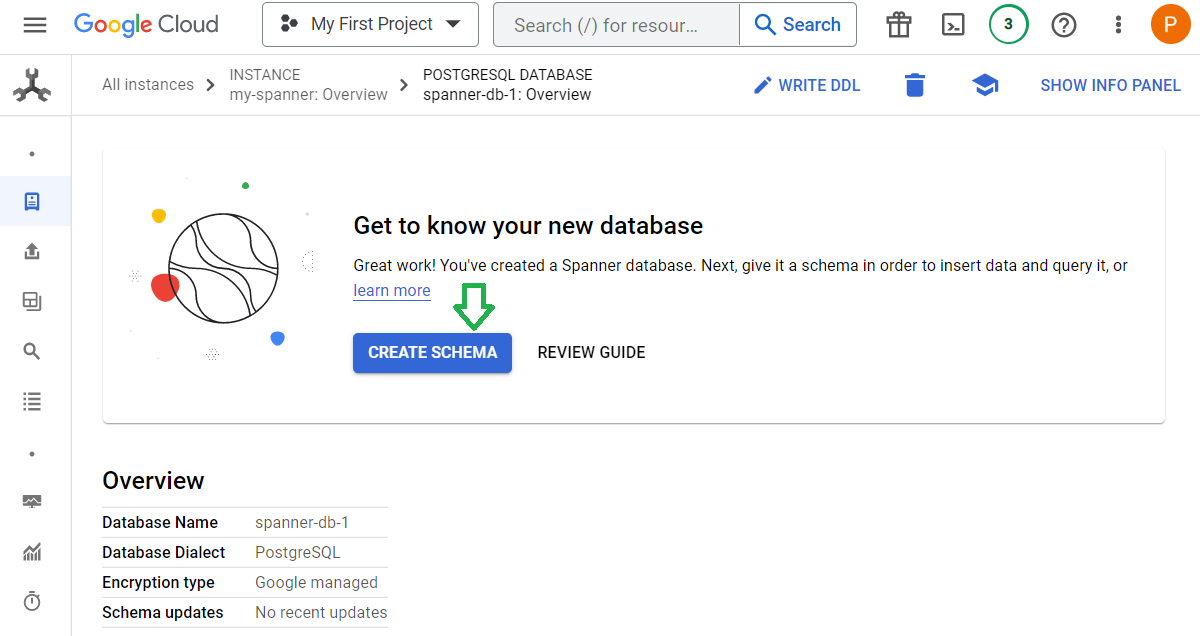Click Google managed encryption value
1200x636 pixels.
[316, 582]
